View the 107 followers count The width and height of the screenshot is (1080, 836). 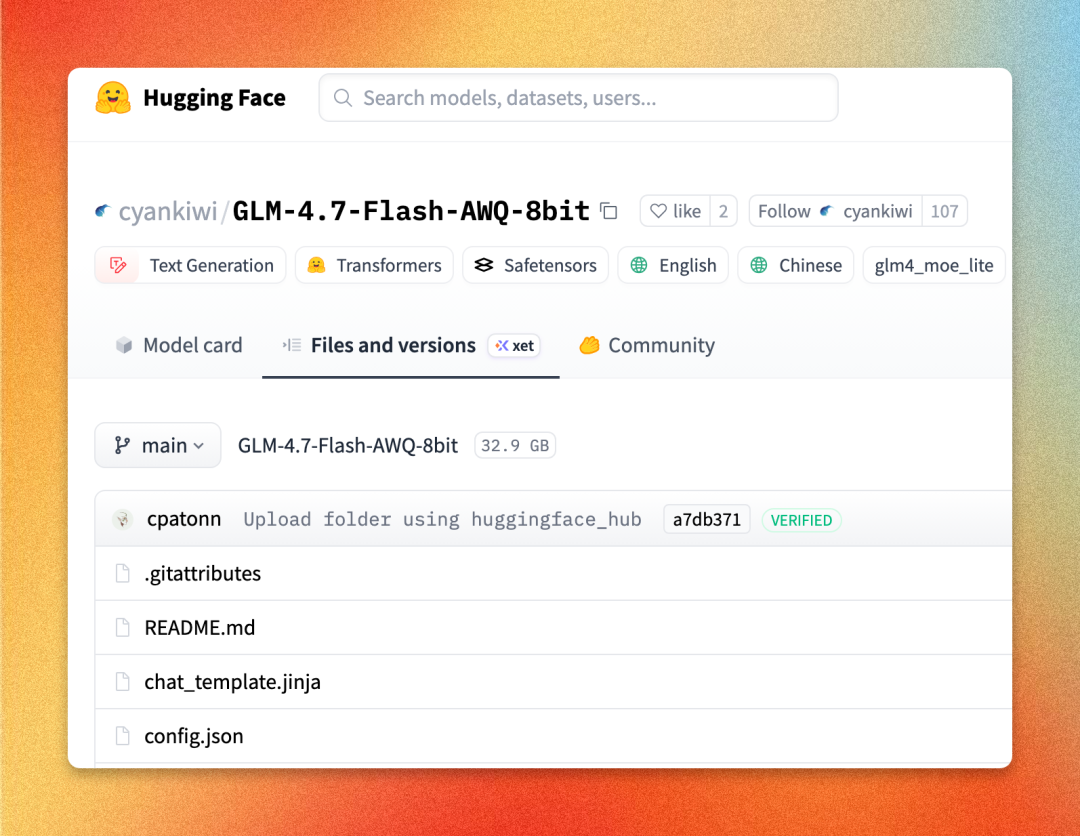[944, 211]
